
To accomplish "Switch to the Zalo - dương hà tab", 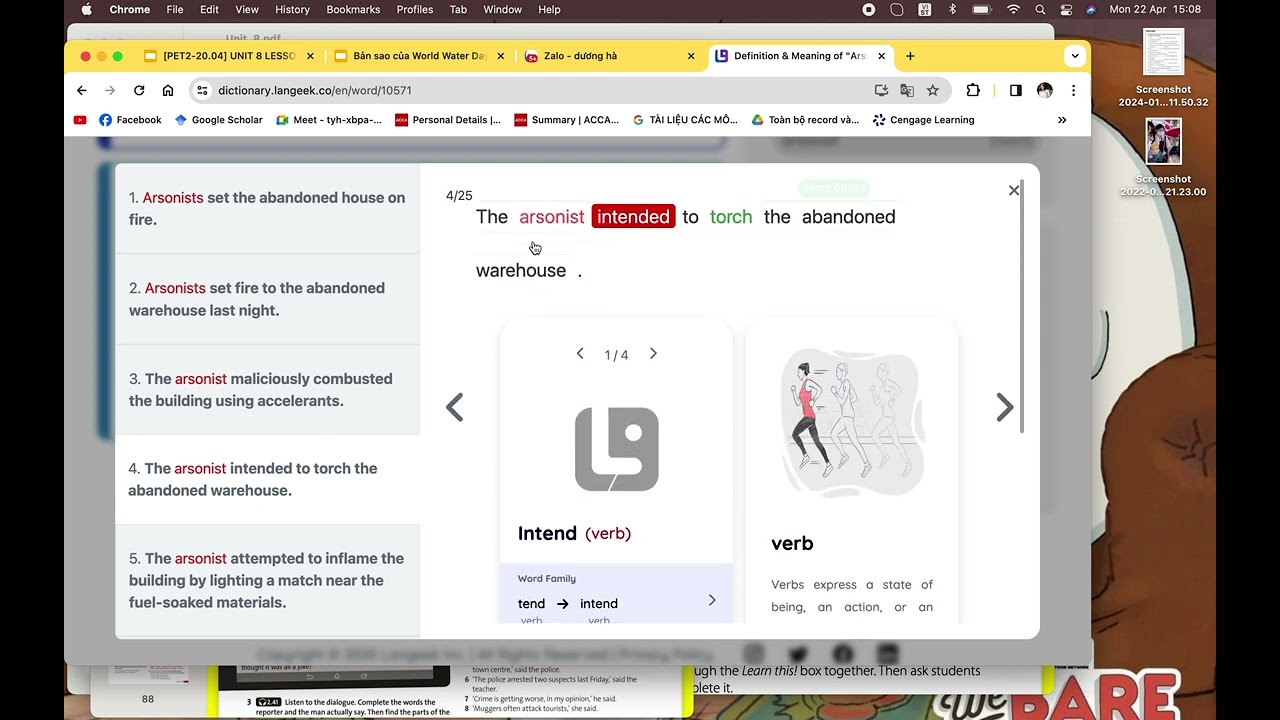I will [x=610, y=56].
